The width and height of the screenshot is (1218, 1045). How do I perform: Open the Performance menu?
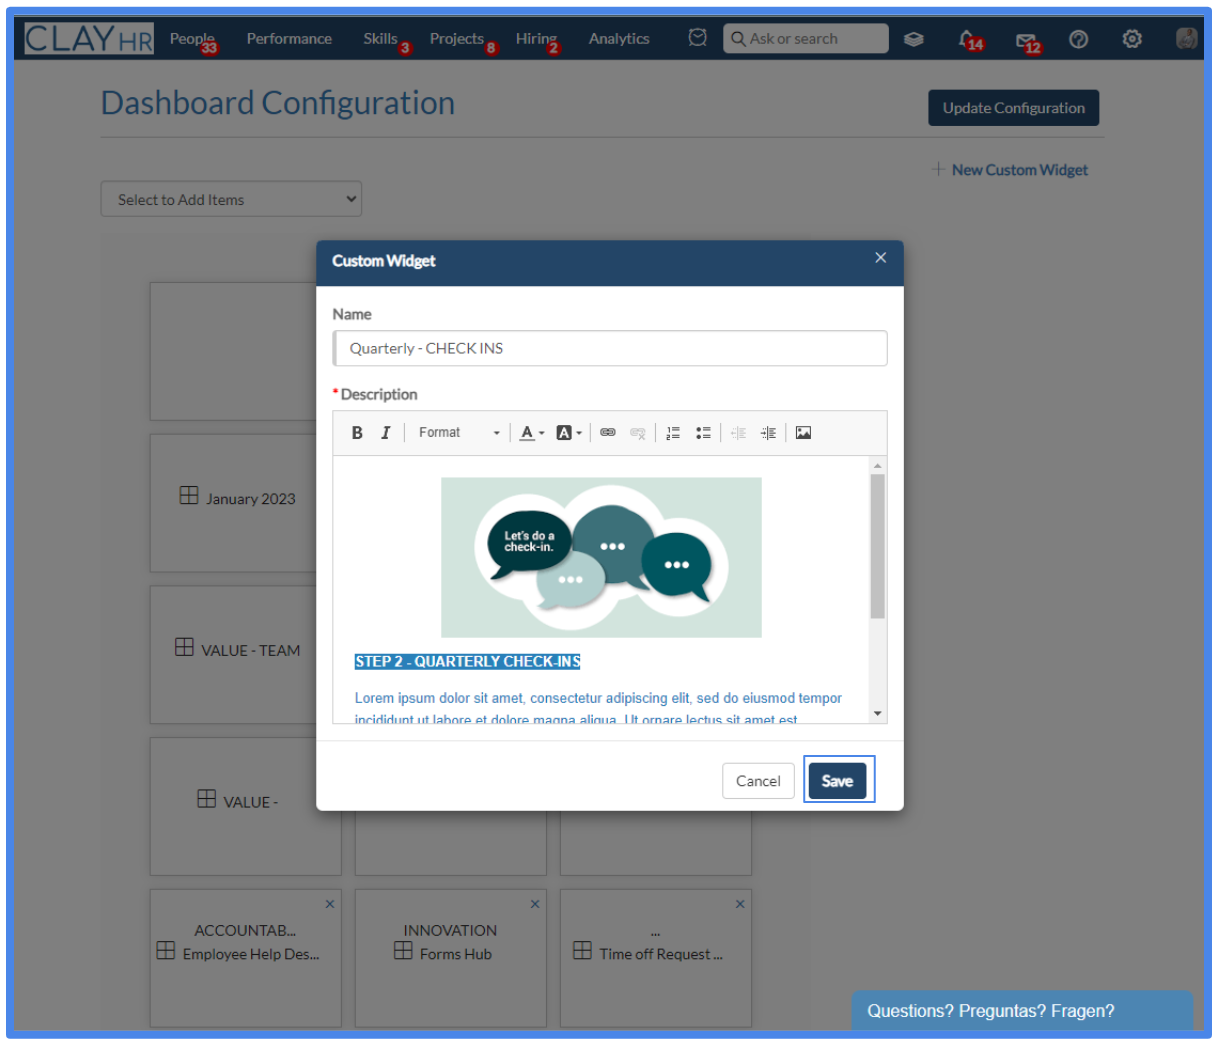coord(289,38)
